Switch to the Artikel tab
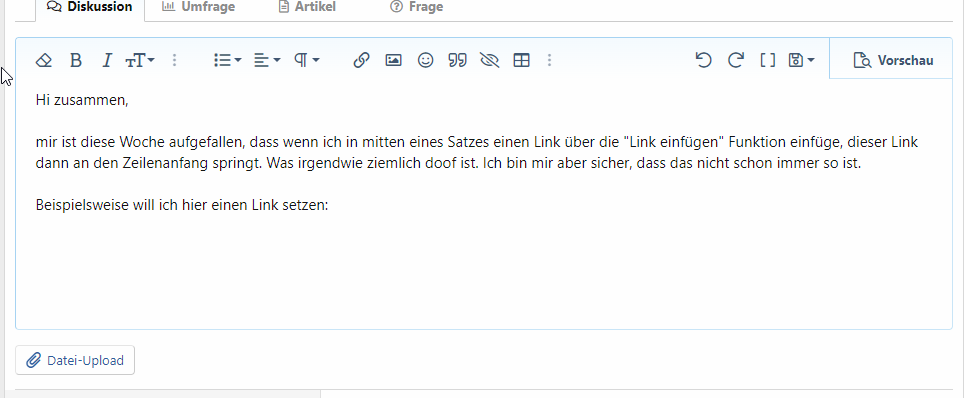 tap(307, 7)
